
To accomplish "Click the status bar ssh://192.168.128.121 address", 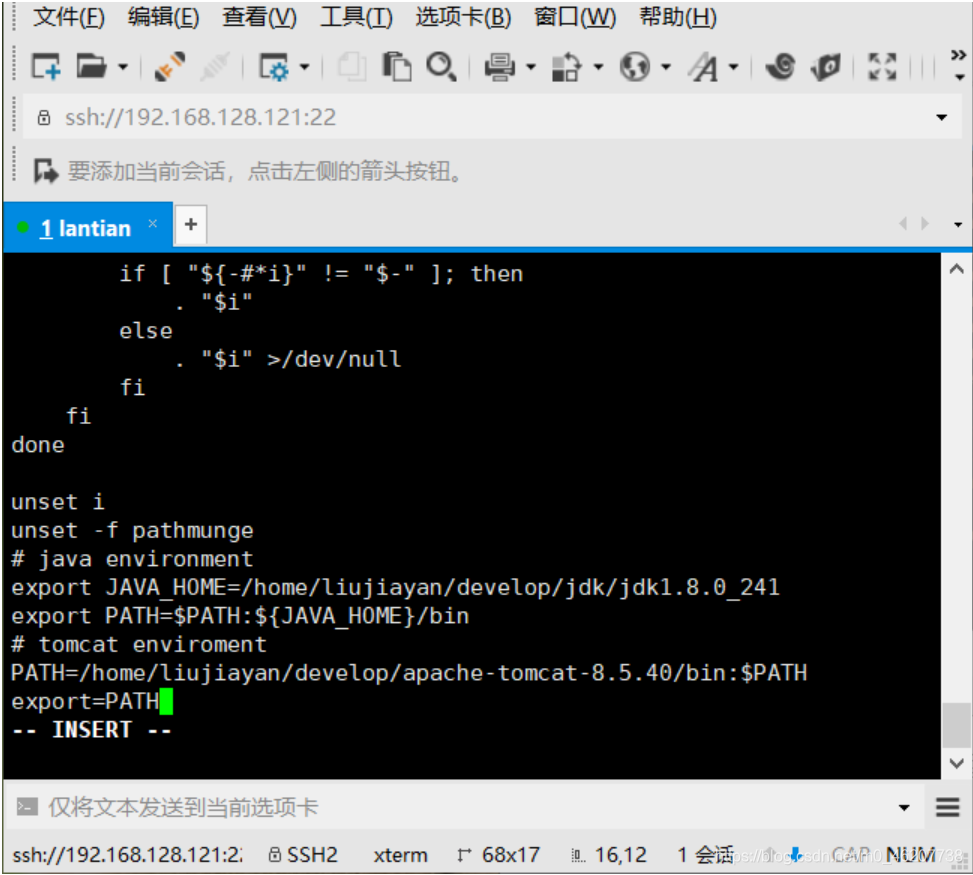I will 127,855.
